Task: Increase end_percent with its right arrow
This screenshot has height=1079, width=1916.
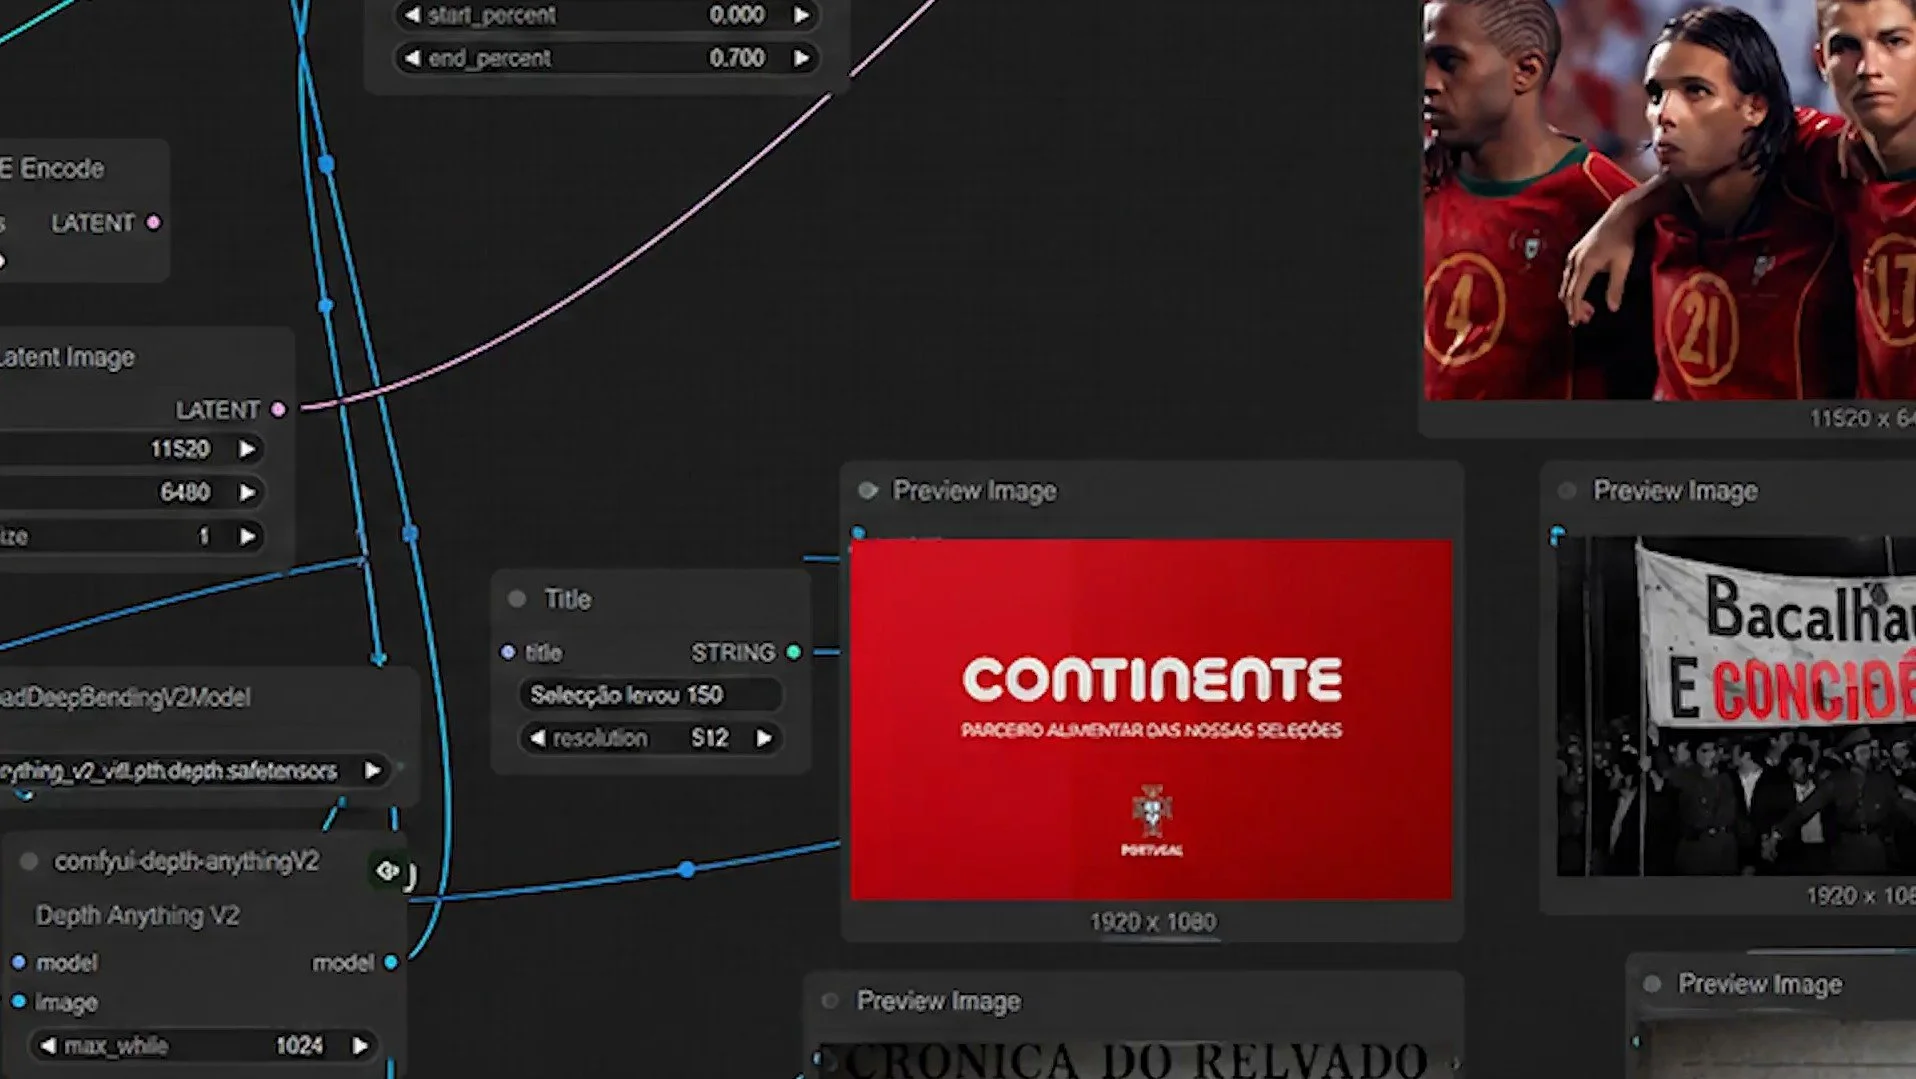Action: click(x=801, y=59)
